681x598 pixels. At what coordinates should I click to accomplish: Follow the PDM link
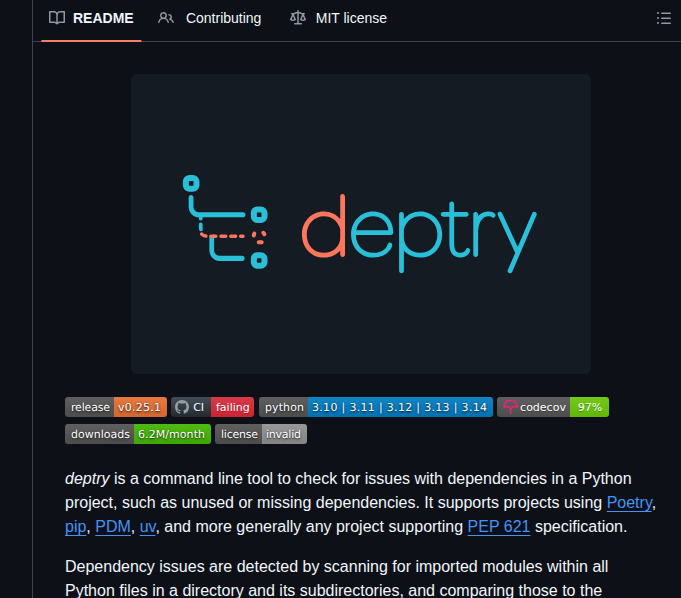pyautogui.click(x=113, y=527)
